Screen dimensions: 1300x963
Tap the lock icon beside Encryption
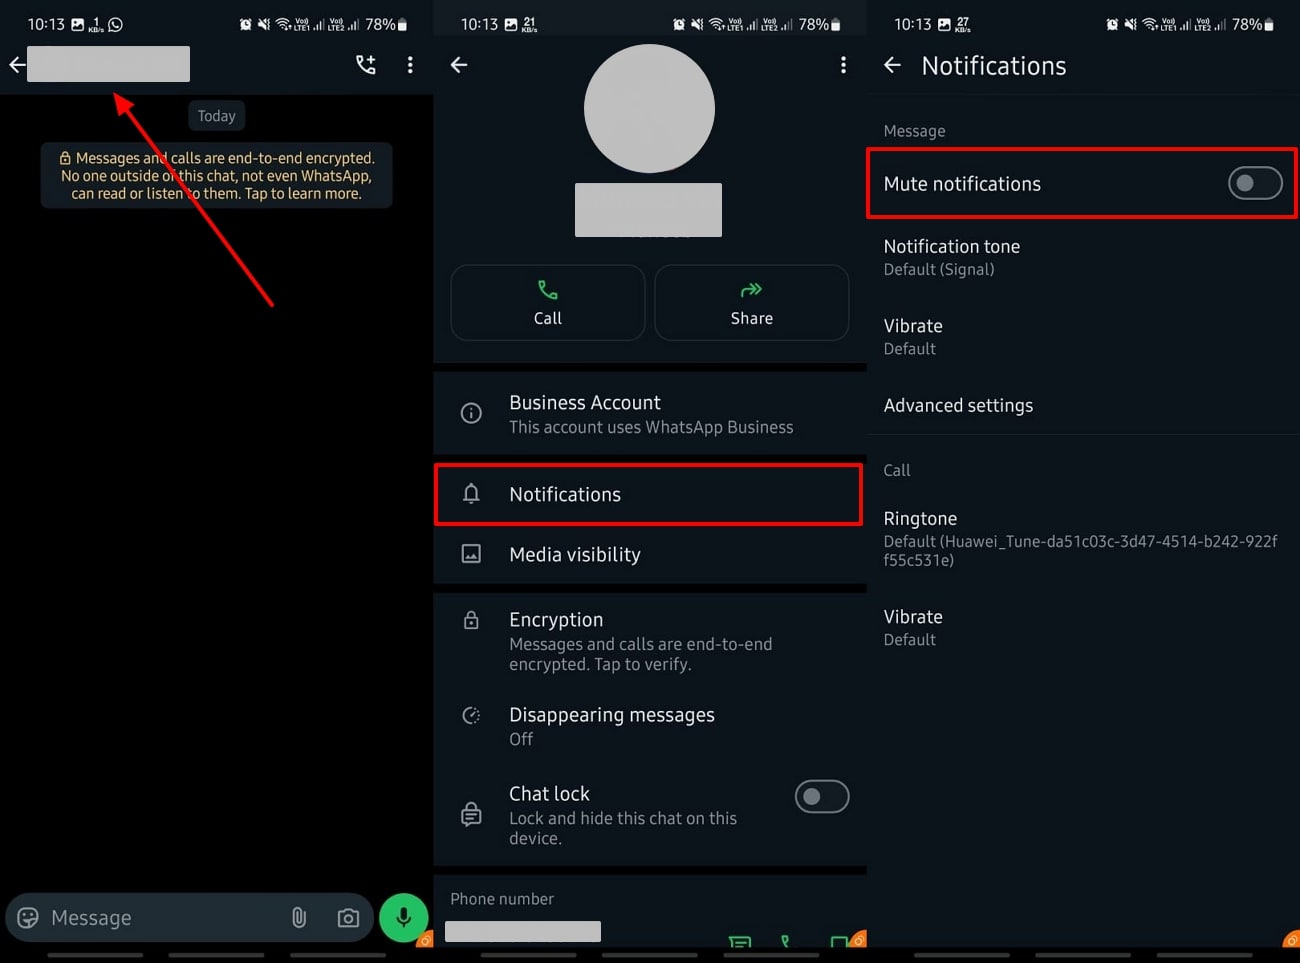[471, 620]
